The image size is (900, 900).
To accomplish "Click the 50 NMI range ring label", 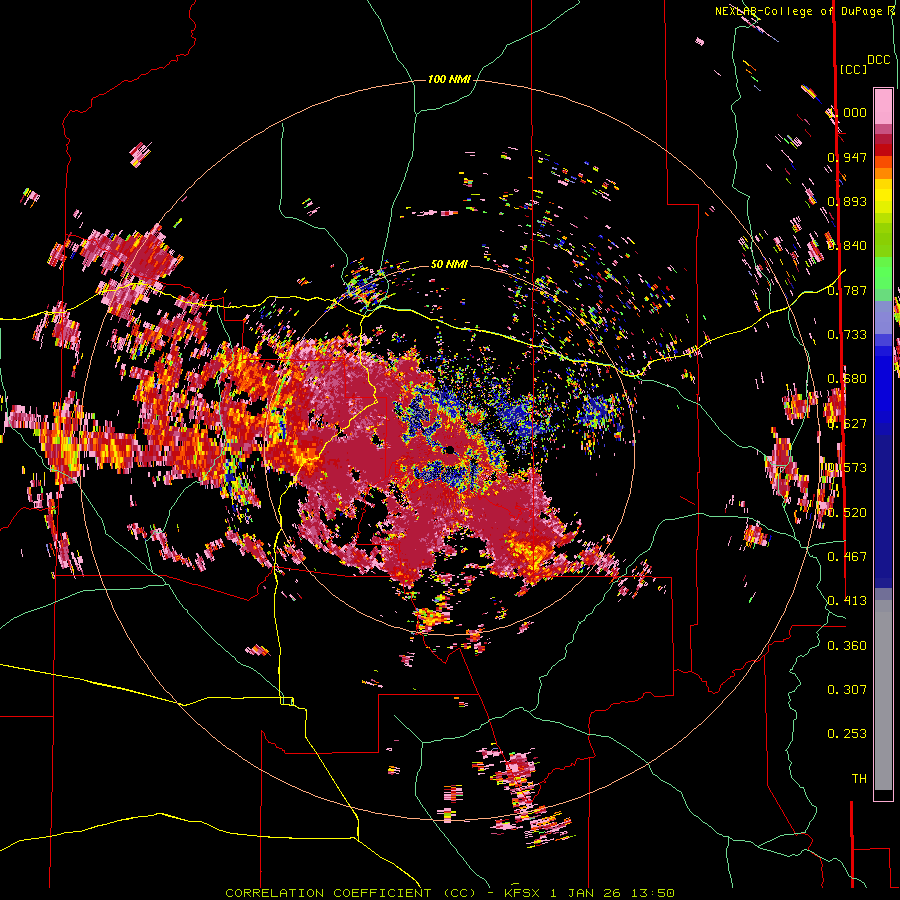I will [x=449, y=264].
